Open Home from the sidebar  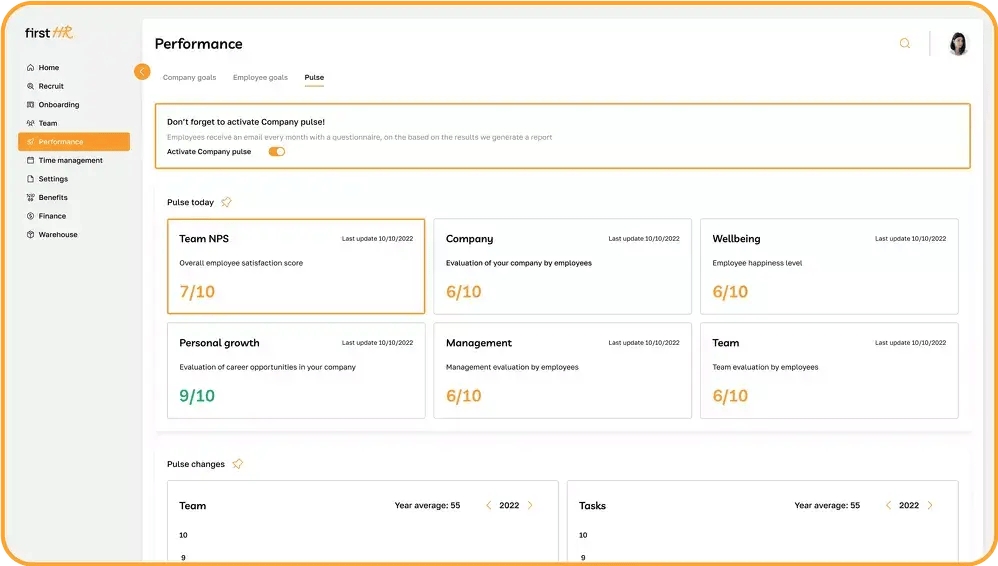pos(48,68)
